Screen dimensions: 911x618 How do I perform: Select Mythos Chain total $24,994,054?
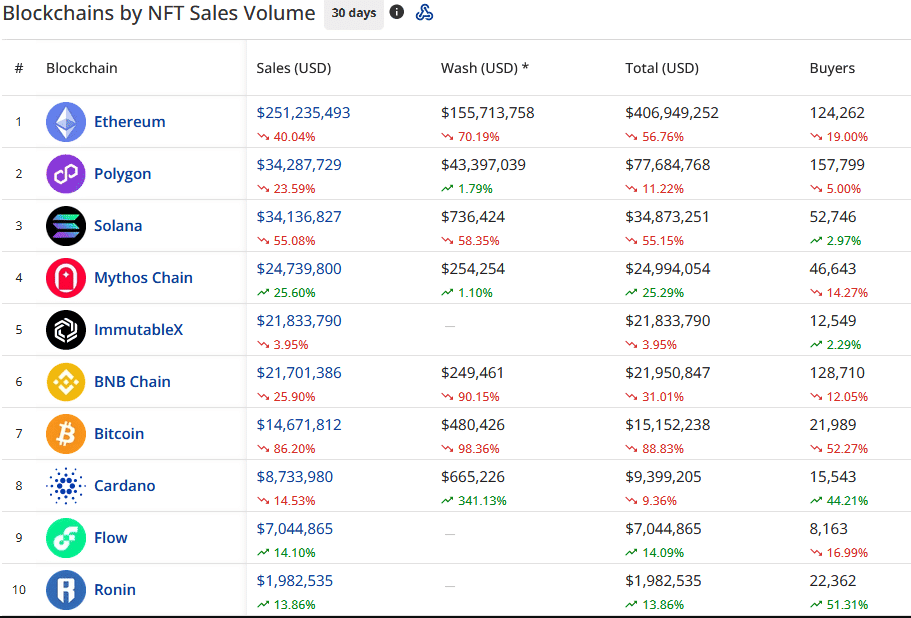pyautogui.click(x=668, y=269)
